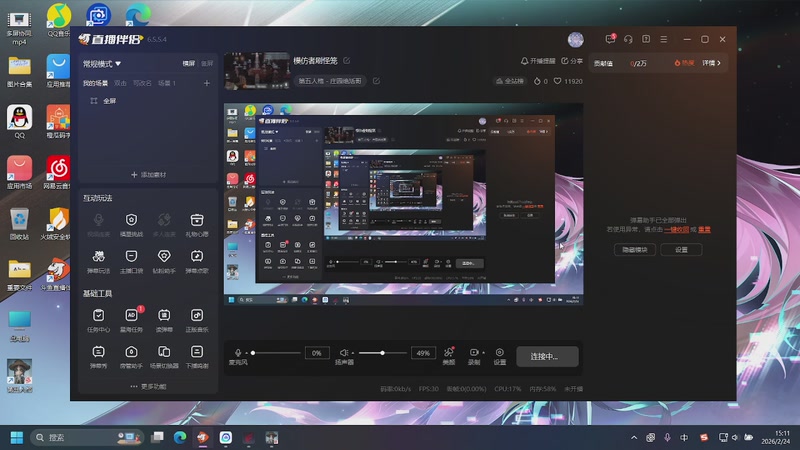Image resolution: width=800 pixels, height=450 pixels.
Task: Switch to 竖屏 portrait mode
Action: pos(207,63)
